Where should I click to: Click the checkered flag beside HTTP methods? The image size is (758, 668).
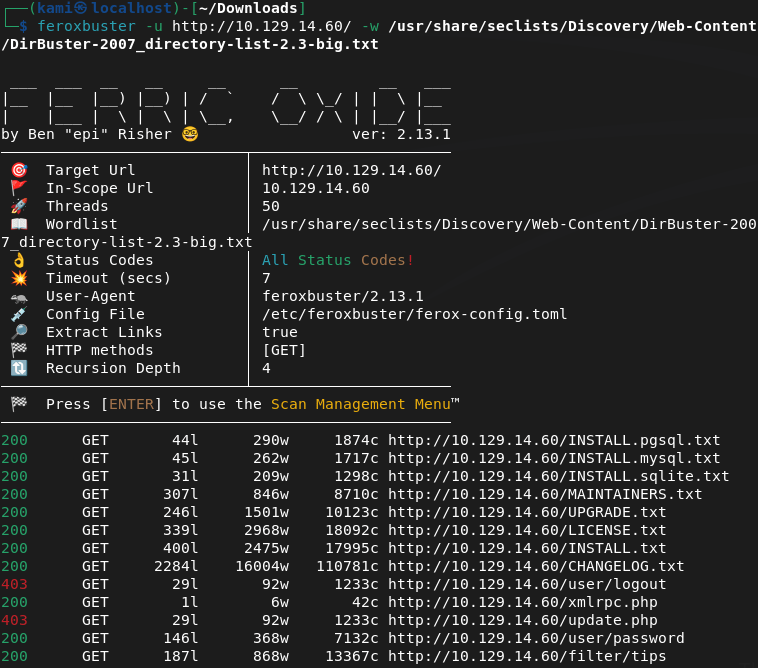(x=18, y=350)
